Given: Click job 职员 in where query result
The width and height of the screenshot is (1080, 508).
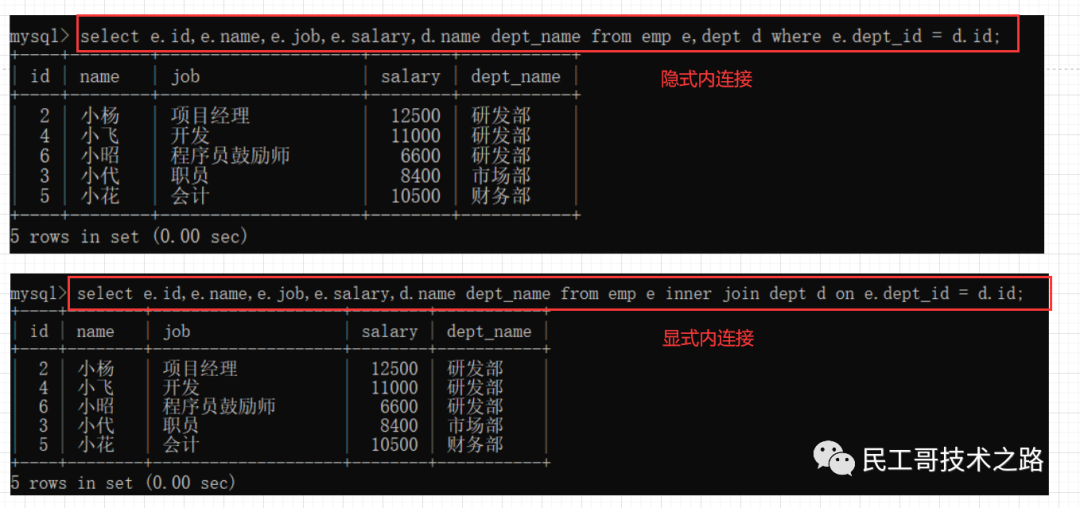Looking at the screenshot, I should tap(191, 176).
